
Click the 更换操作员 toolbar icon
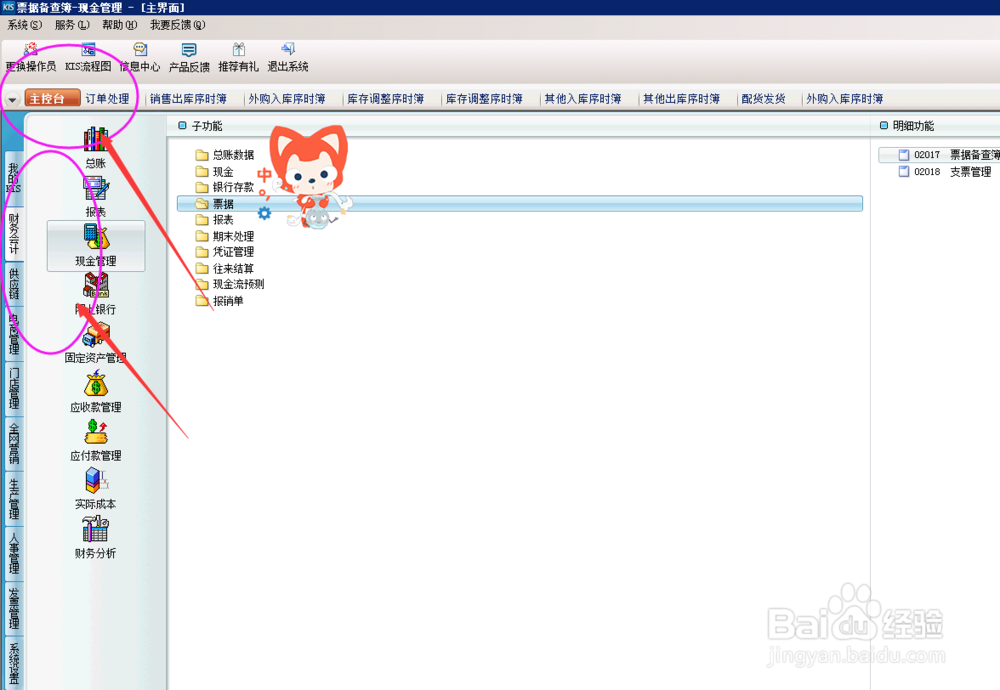(x=30, y=50)
